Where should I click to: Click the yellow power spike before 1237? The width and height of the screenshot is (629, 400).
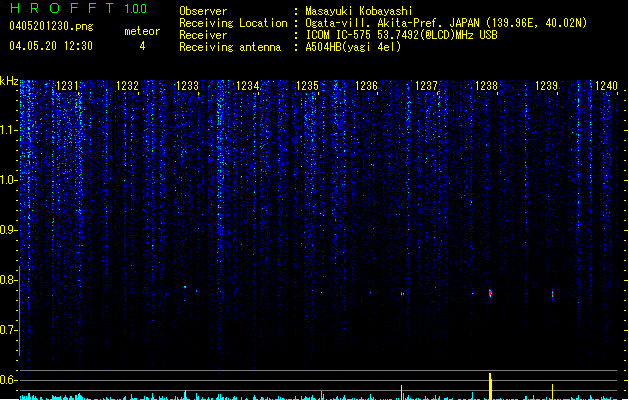click(x=402, y=392)
